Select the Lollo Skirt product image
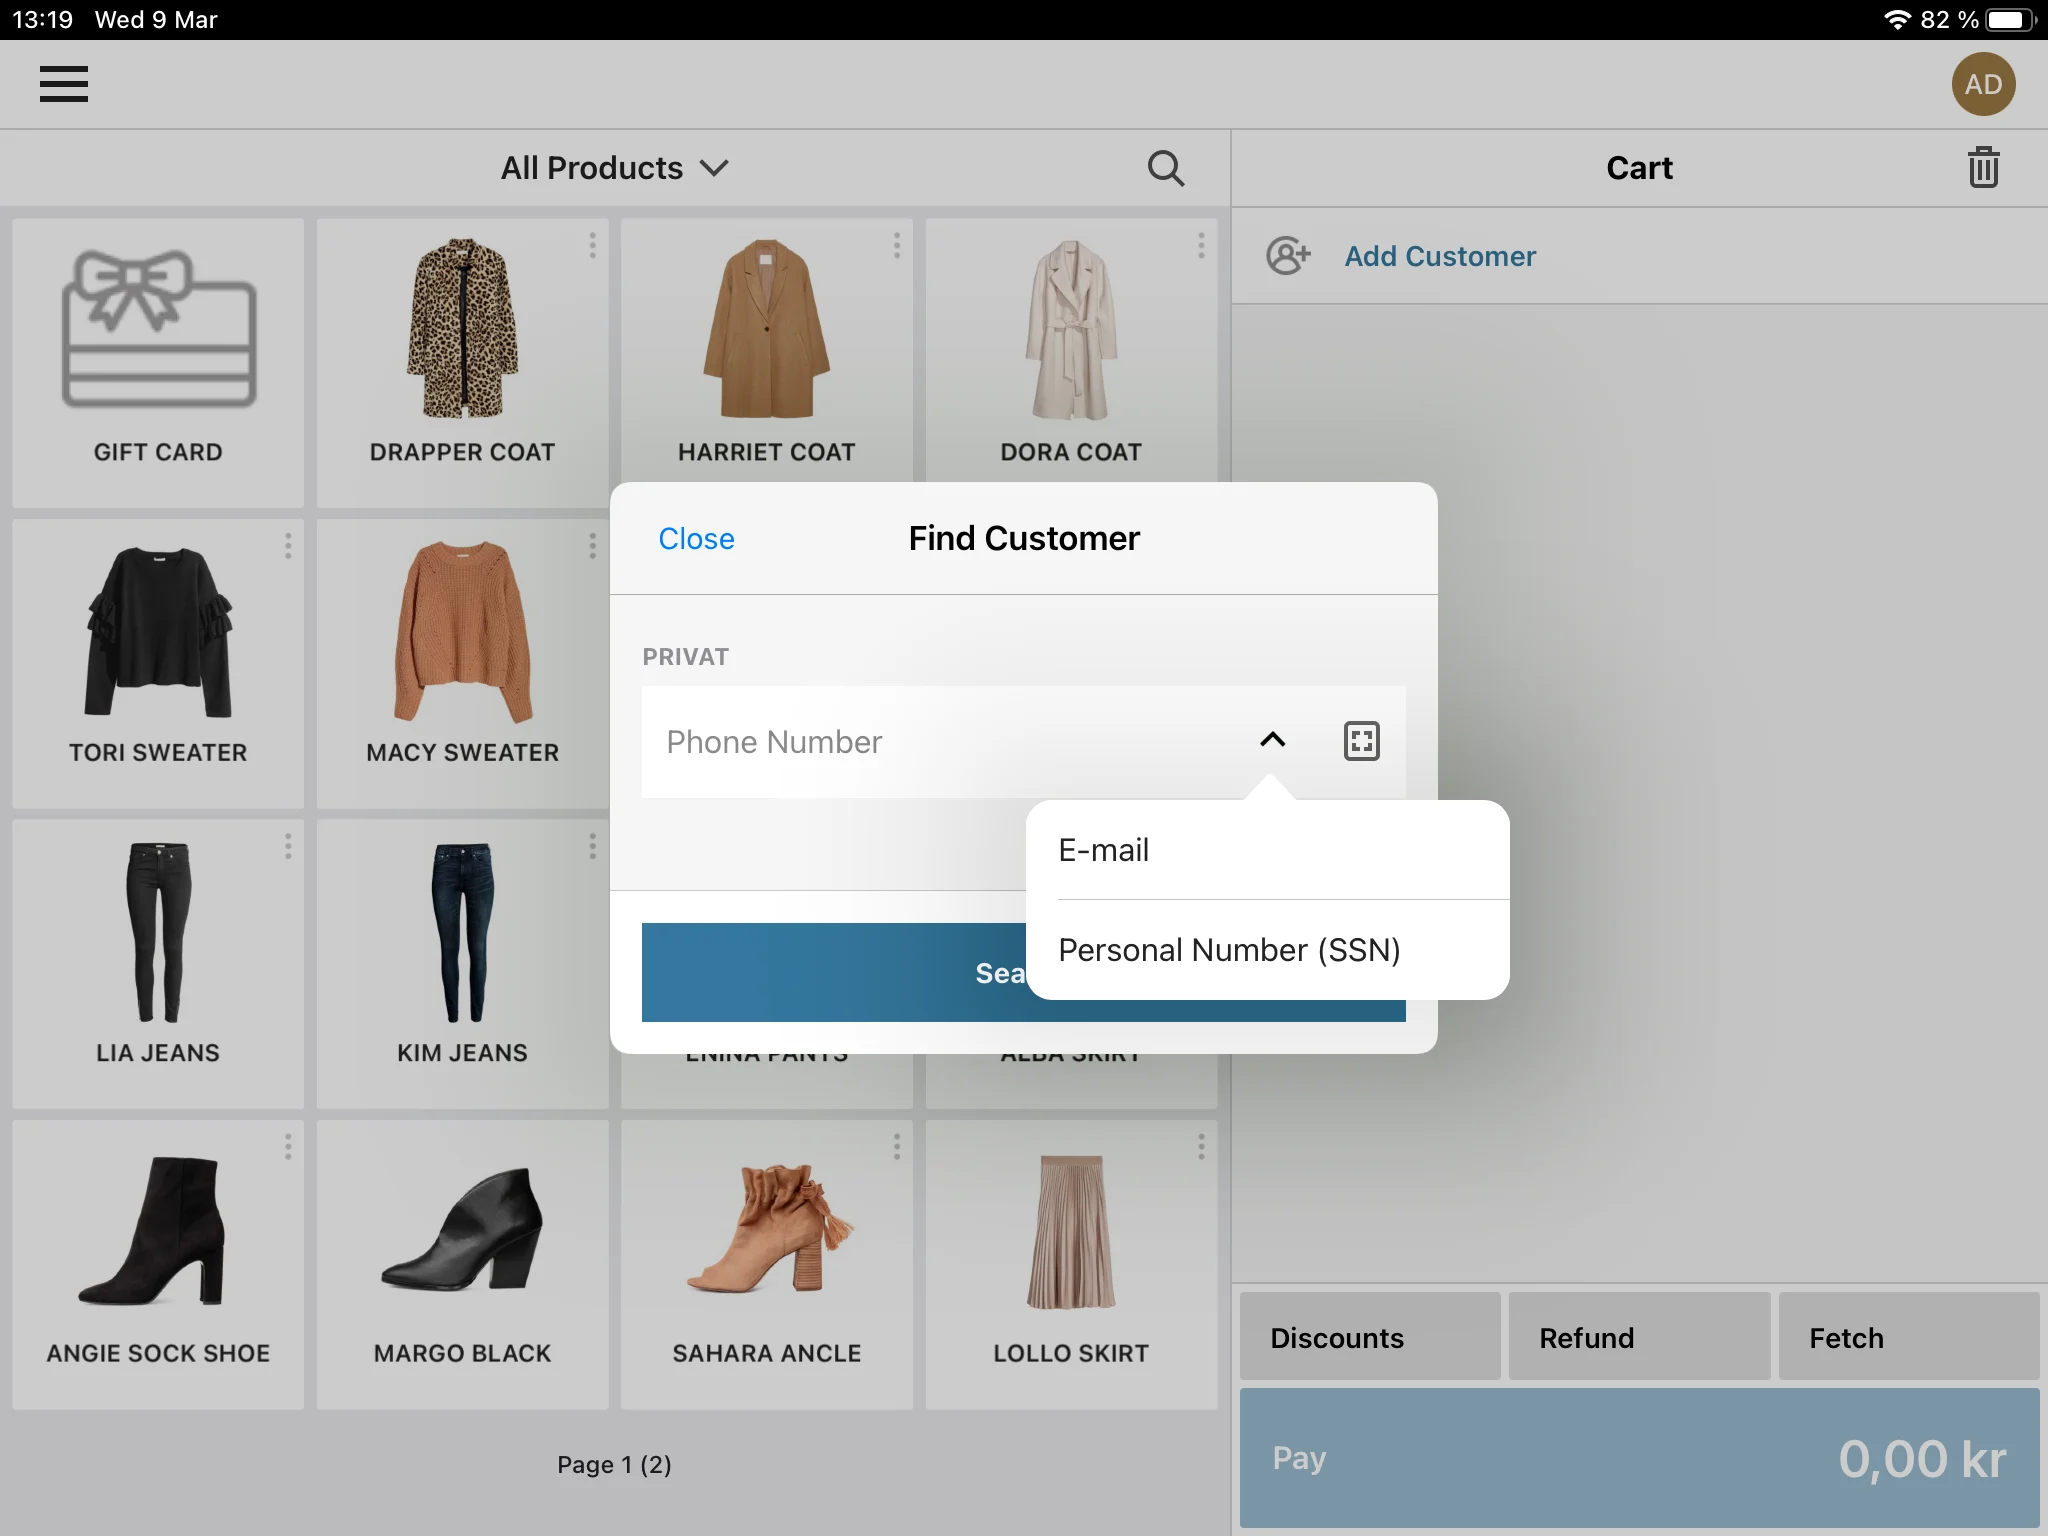This screenshot has height=1536, width=2048. click(1071, 1232)
